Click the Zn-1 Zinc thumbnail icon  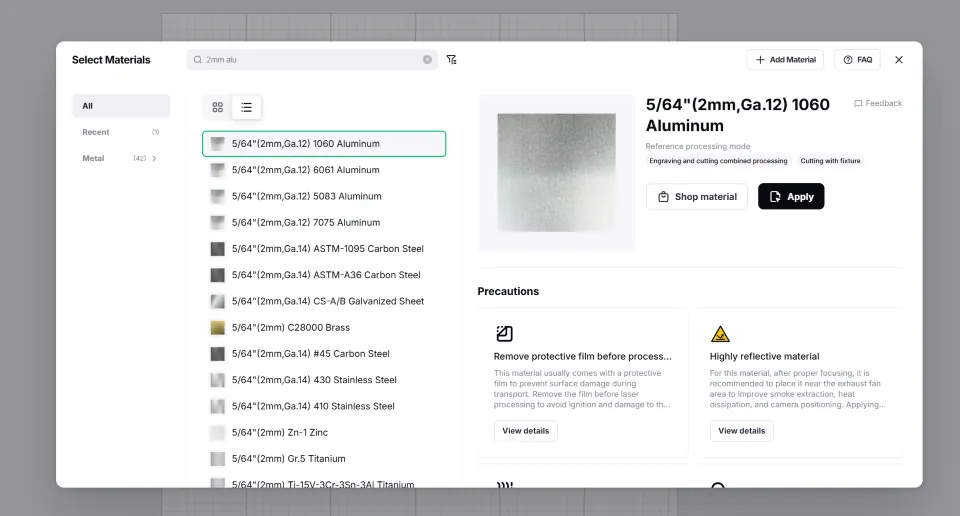[x=217, y=433]
